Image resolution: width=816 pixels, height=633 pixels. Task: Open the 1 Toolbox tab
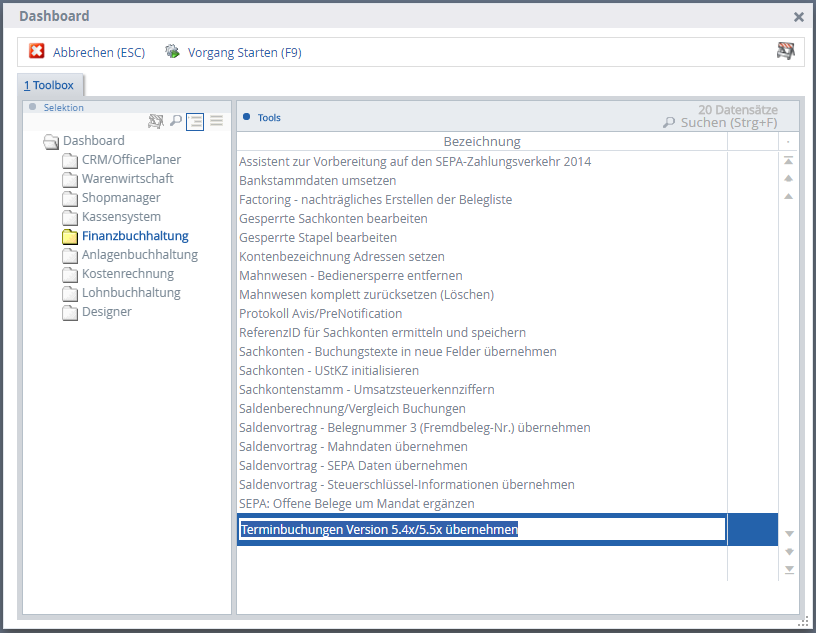(50, 85)
